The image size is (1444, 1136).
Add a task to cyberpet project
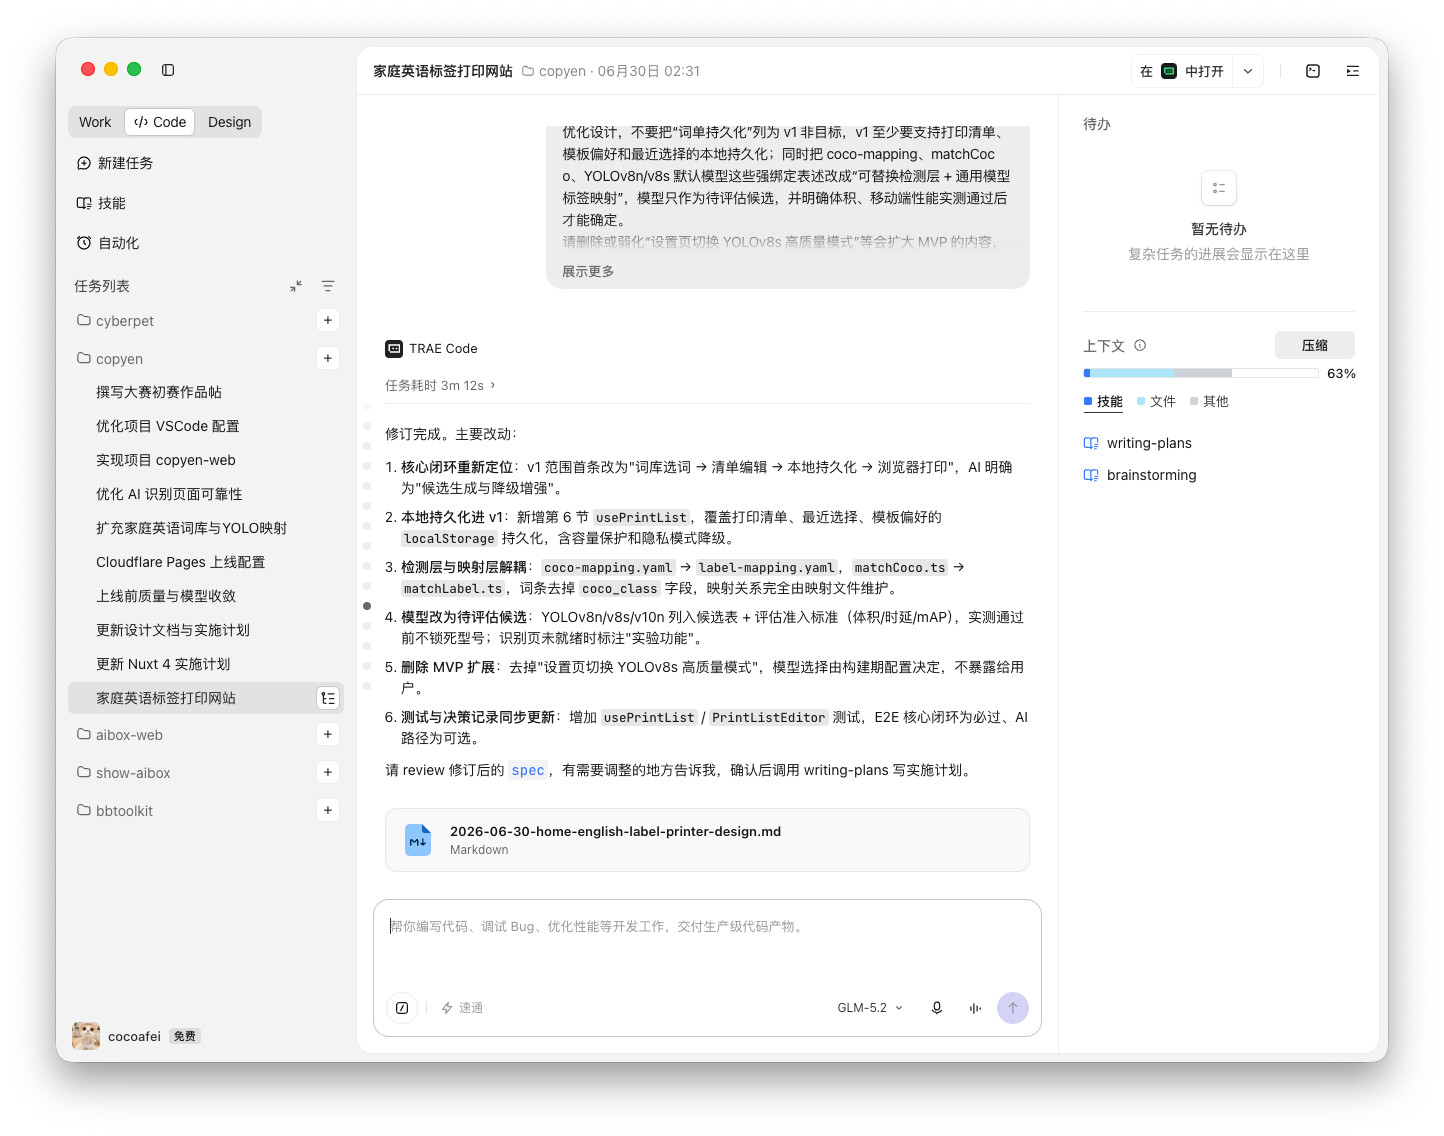point(328,320)
